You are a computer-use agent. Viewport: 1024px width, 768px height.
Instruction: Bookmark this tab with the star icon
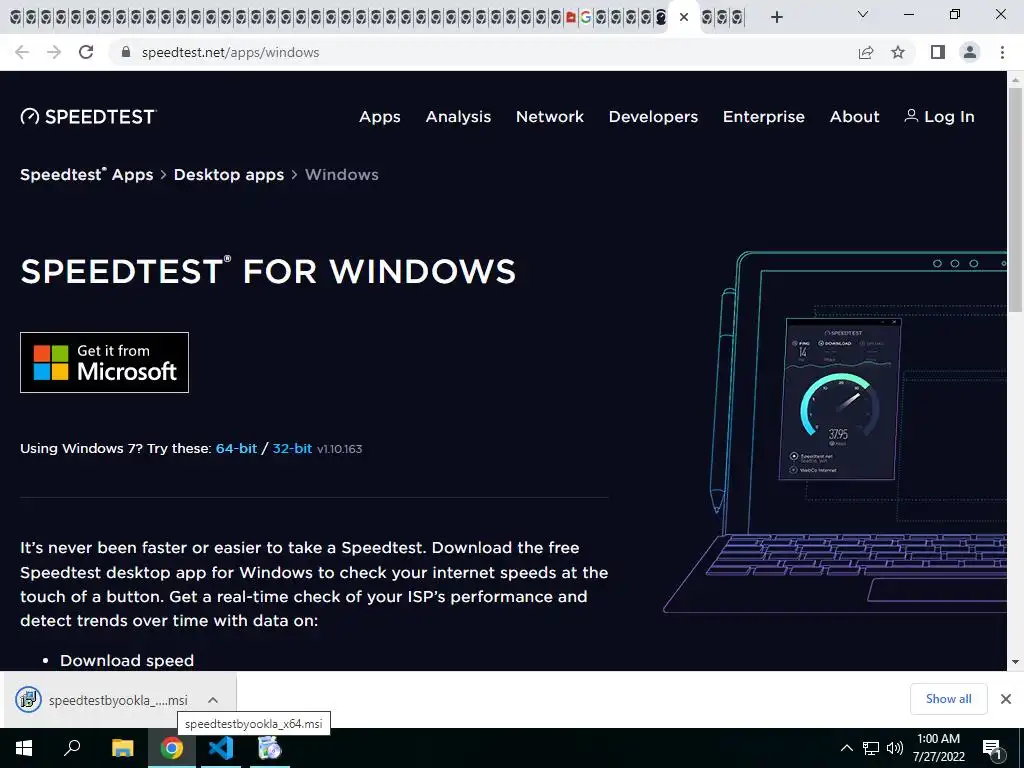pos(898,52)
